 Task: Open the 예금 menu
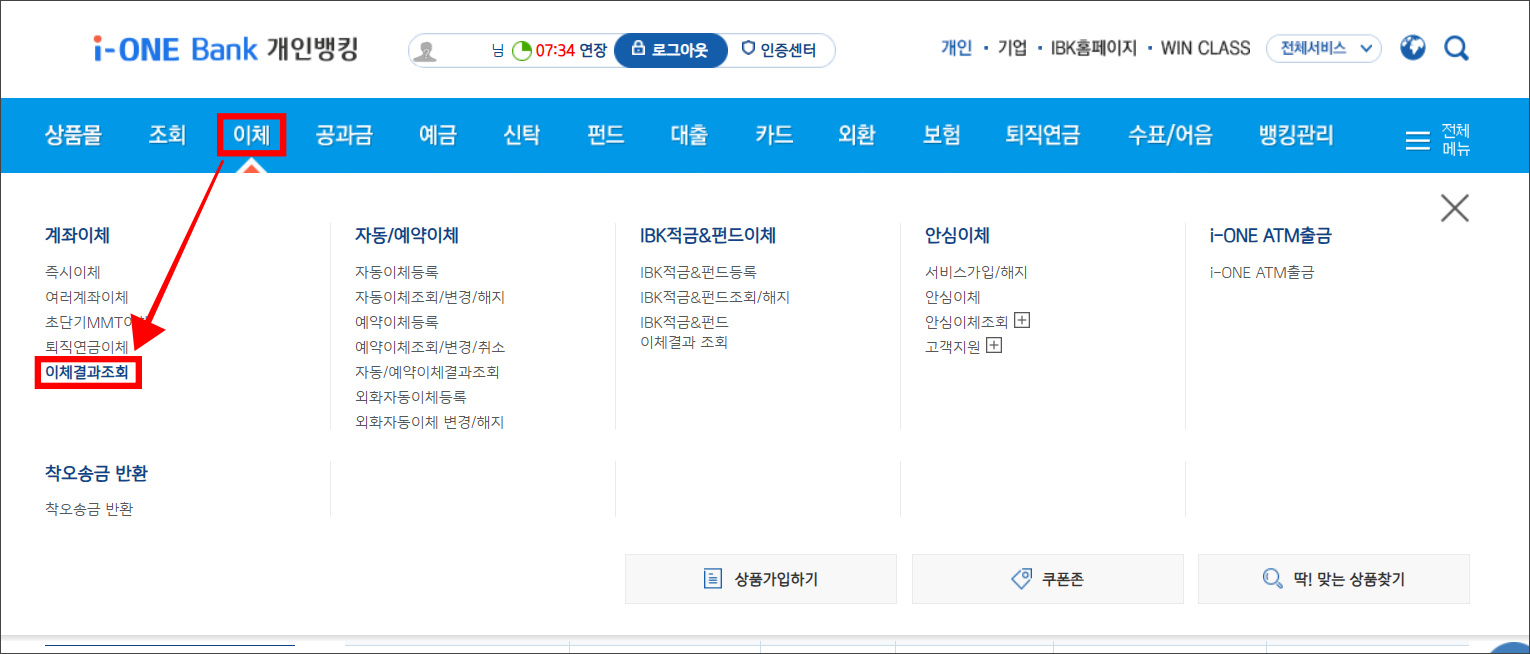coord(438,135)
